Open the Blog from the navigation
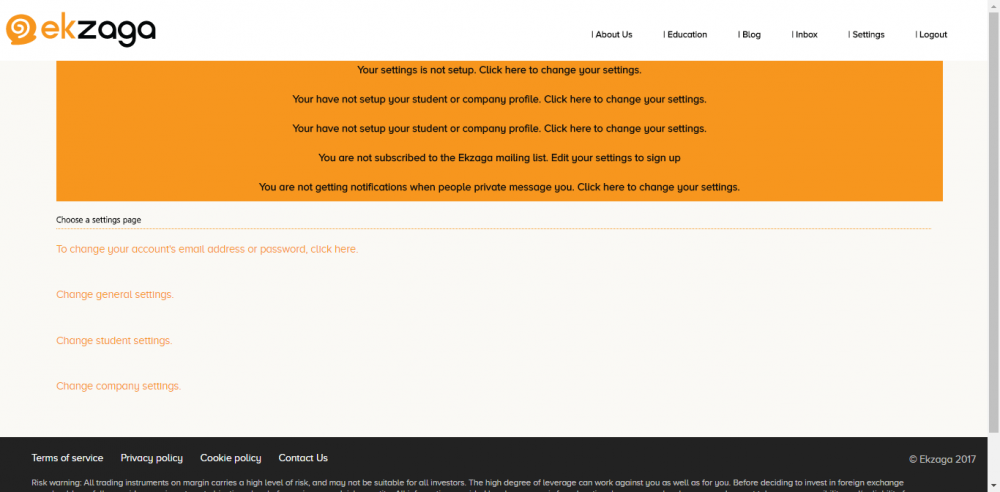Image resolution: width=1000 pixels, height=492 pixels. coord(750,34)
